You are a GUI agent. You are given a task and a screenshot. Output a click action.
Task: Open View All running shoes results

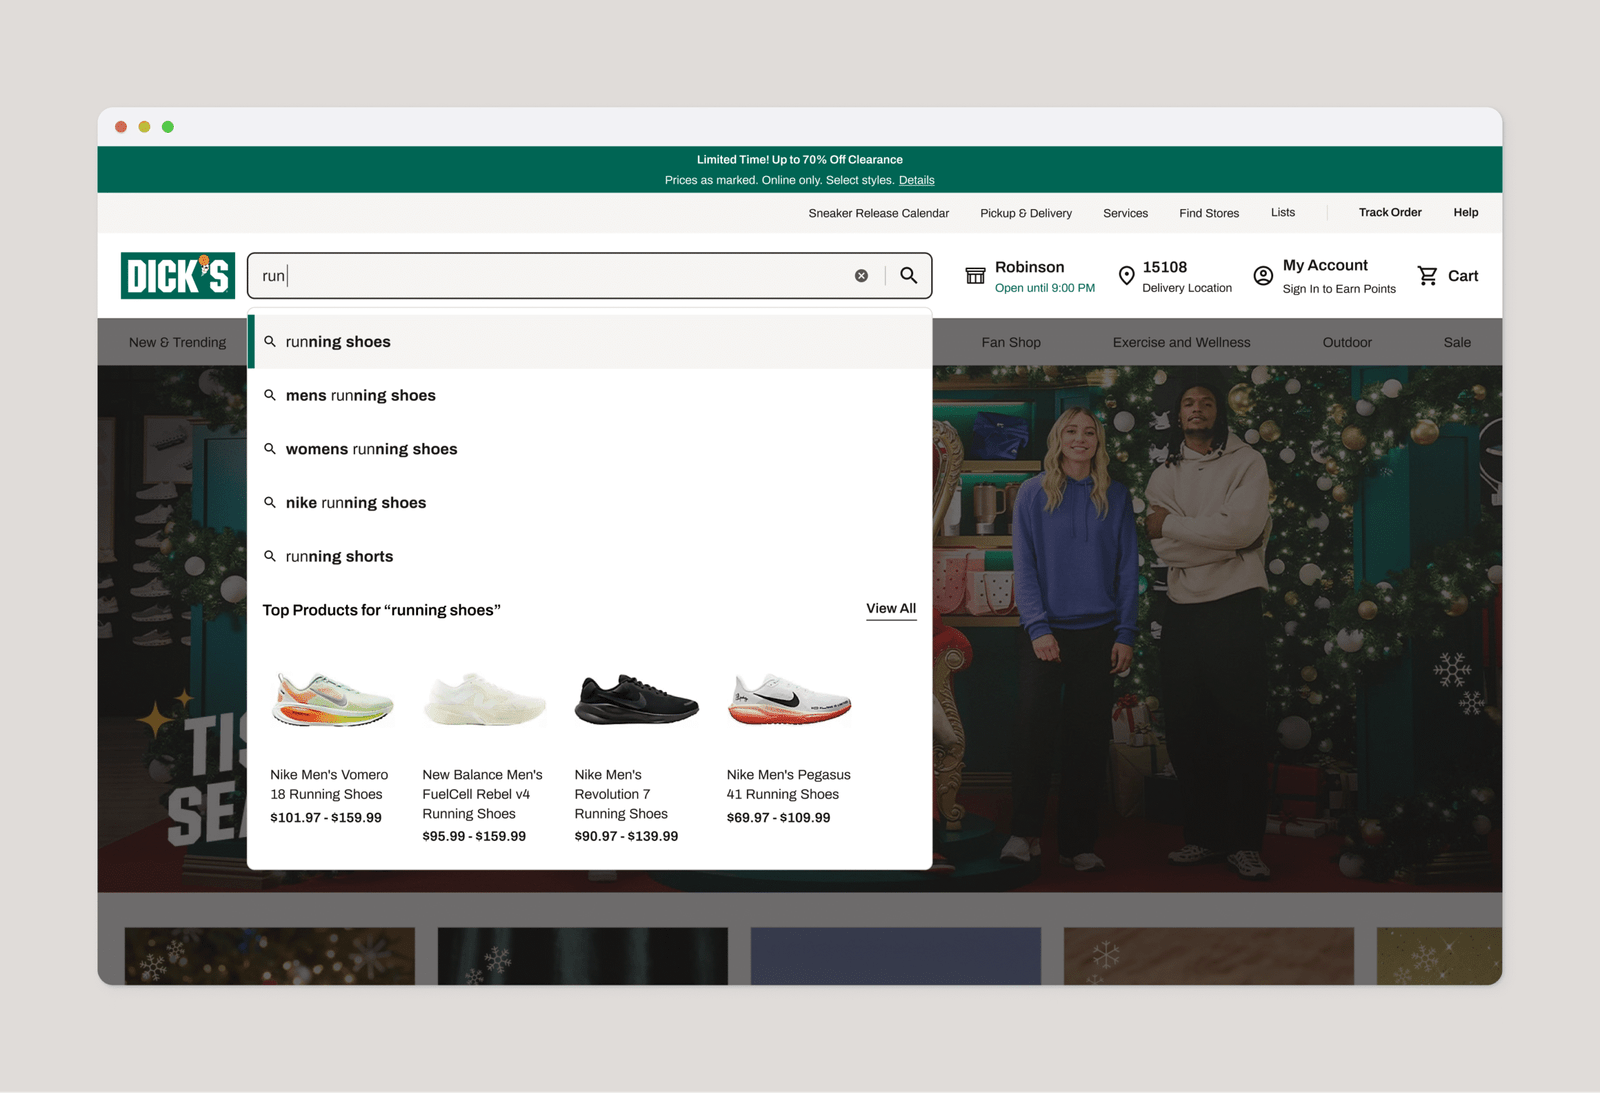(x=890, y=607)
